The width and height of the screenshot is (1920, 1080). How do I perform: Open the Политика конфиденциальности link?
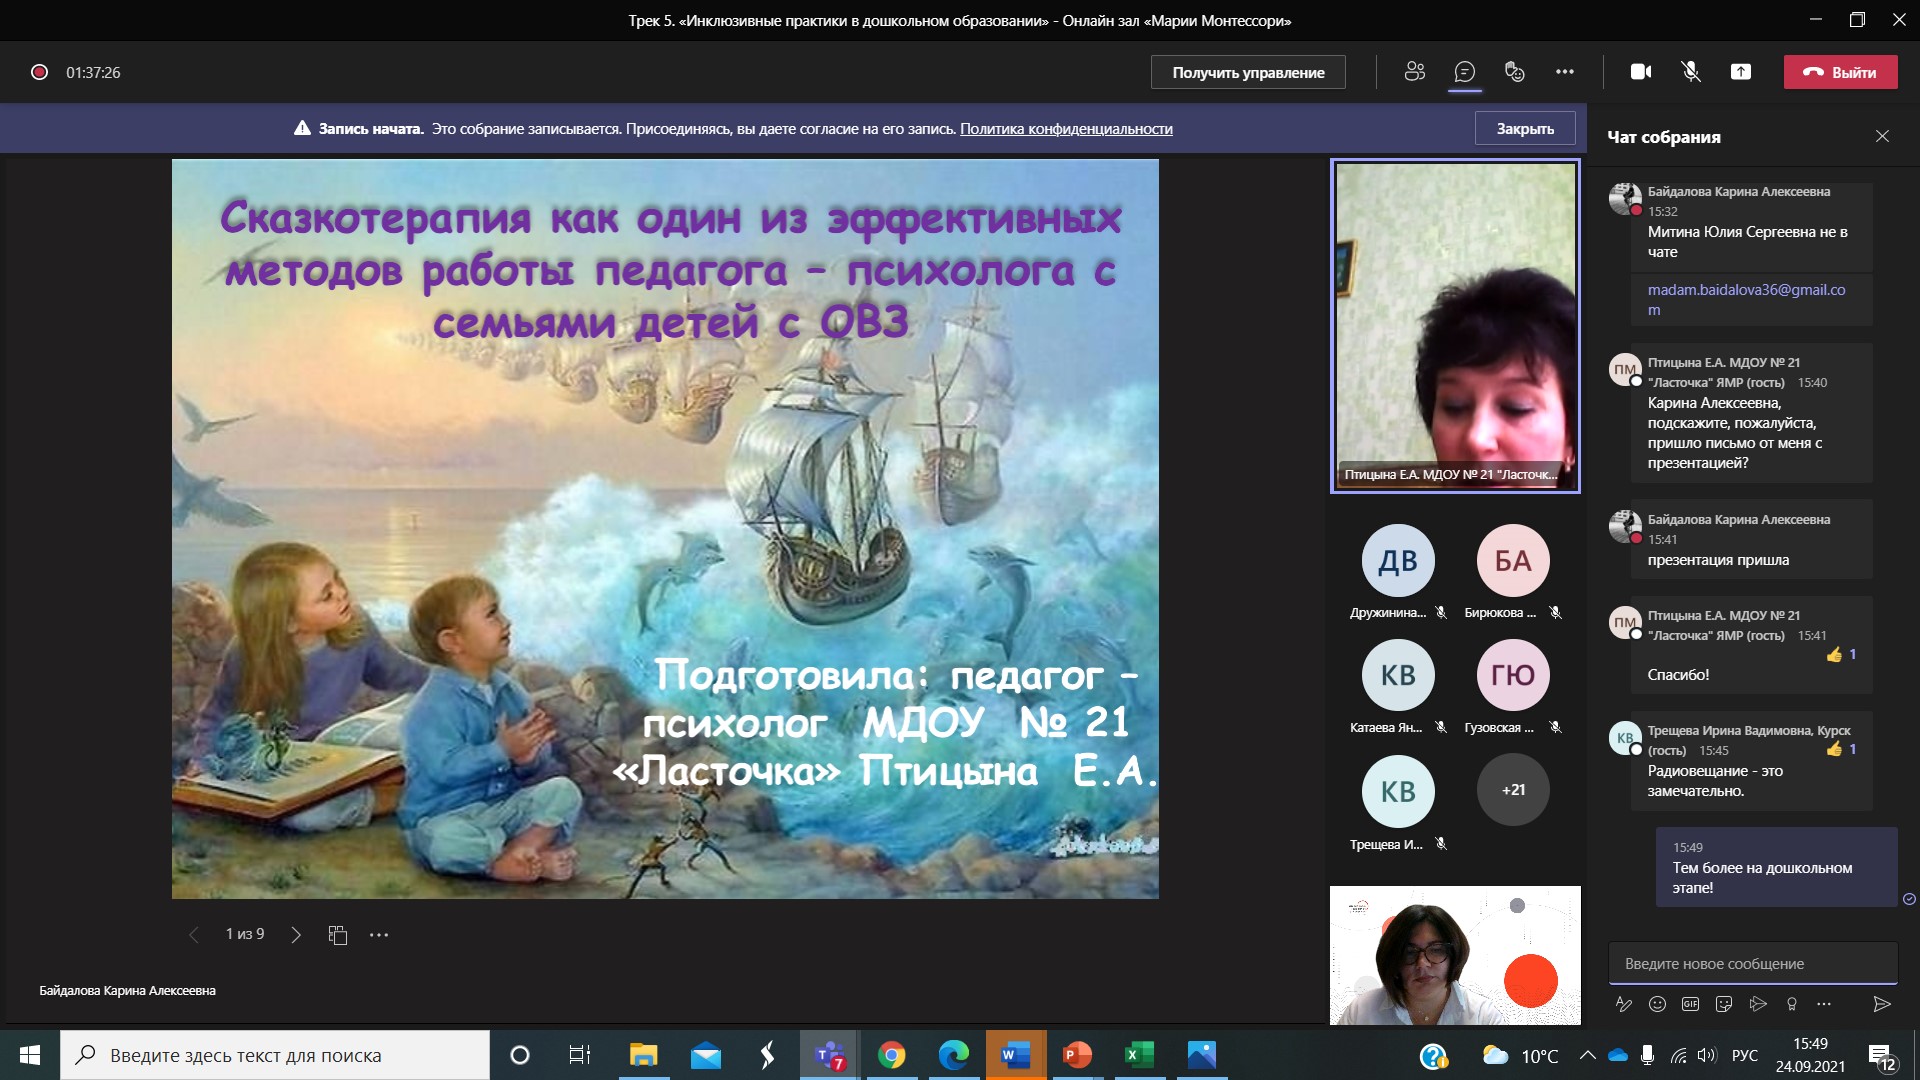coord(1066,129)
